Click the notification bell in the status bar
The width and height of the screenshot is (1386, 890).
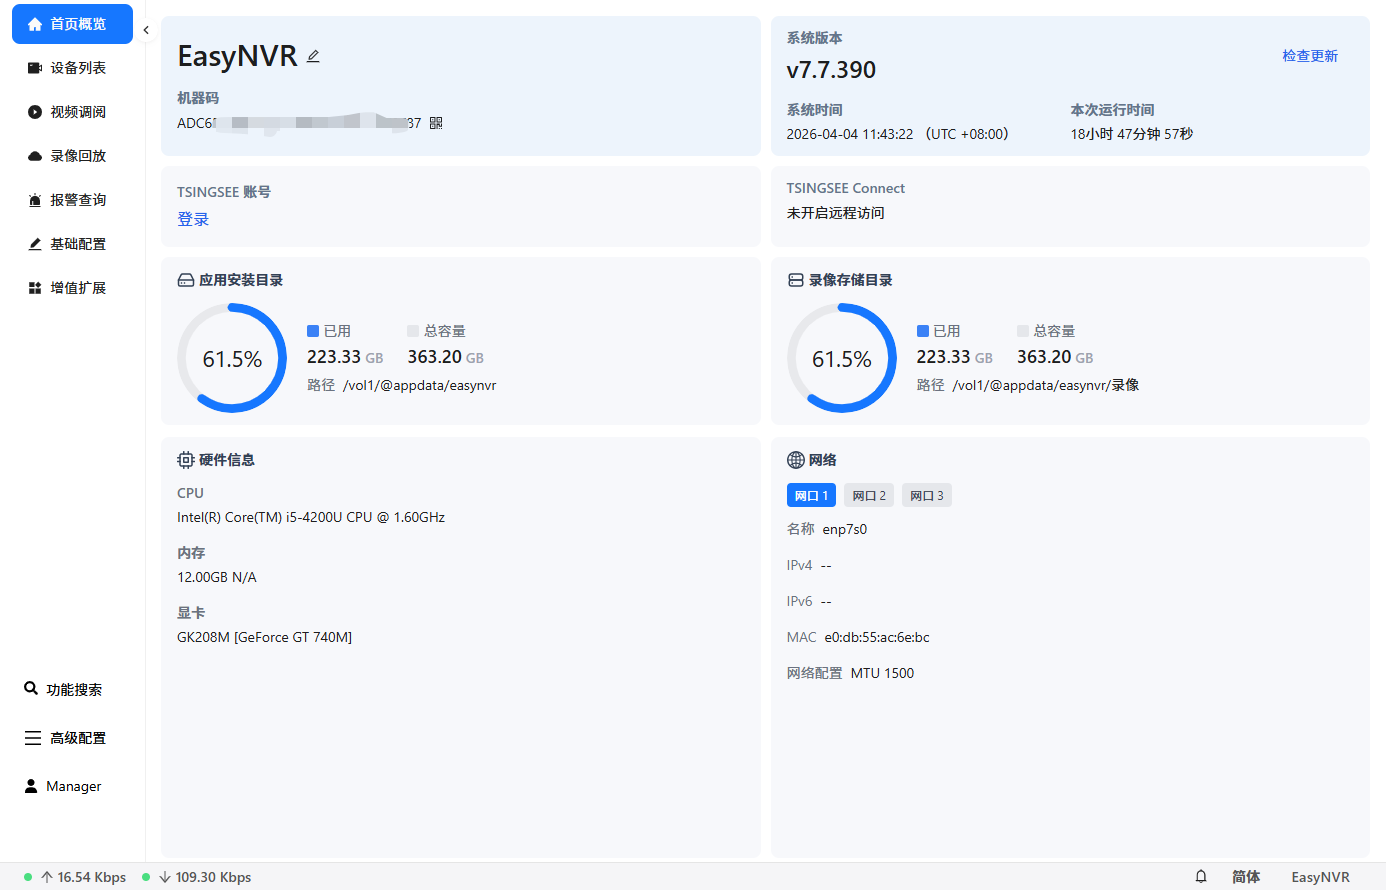(1201, 877)
